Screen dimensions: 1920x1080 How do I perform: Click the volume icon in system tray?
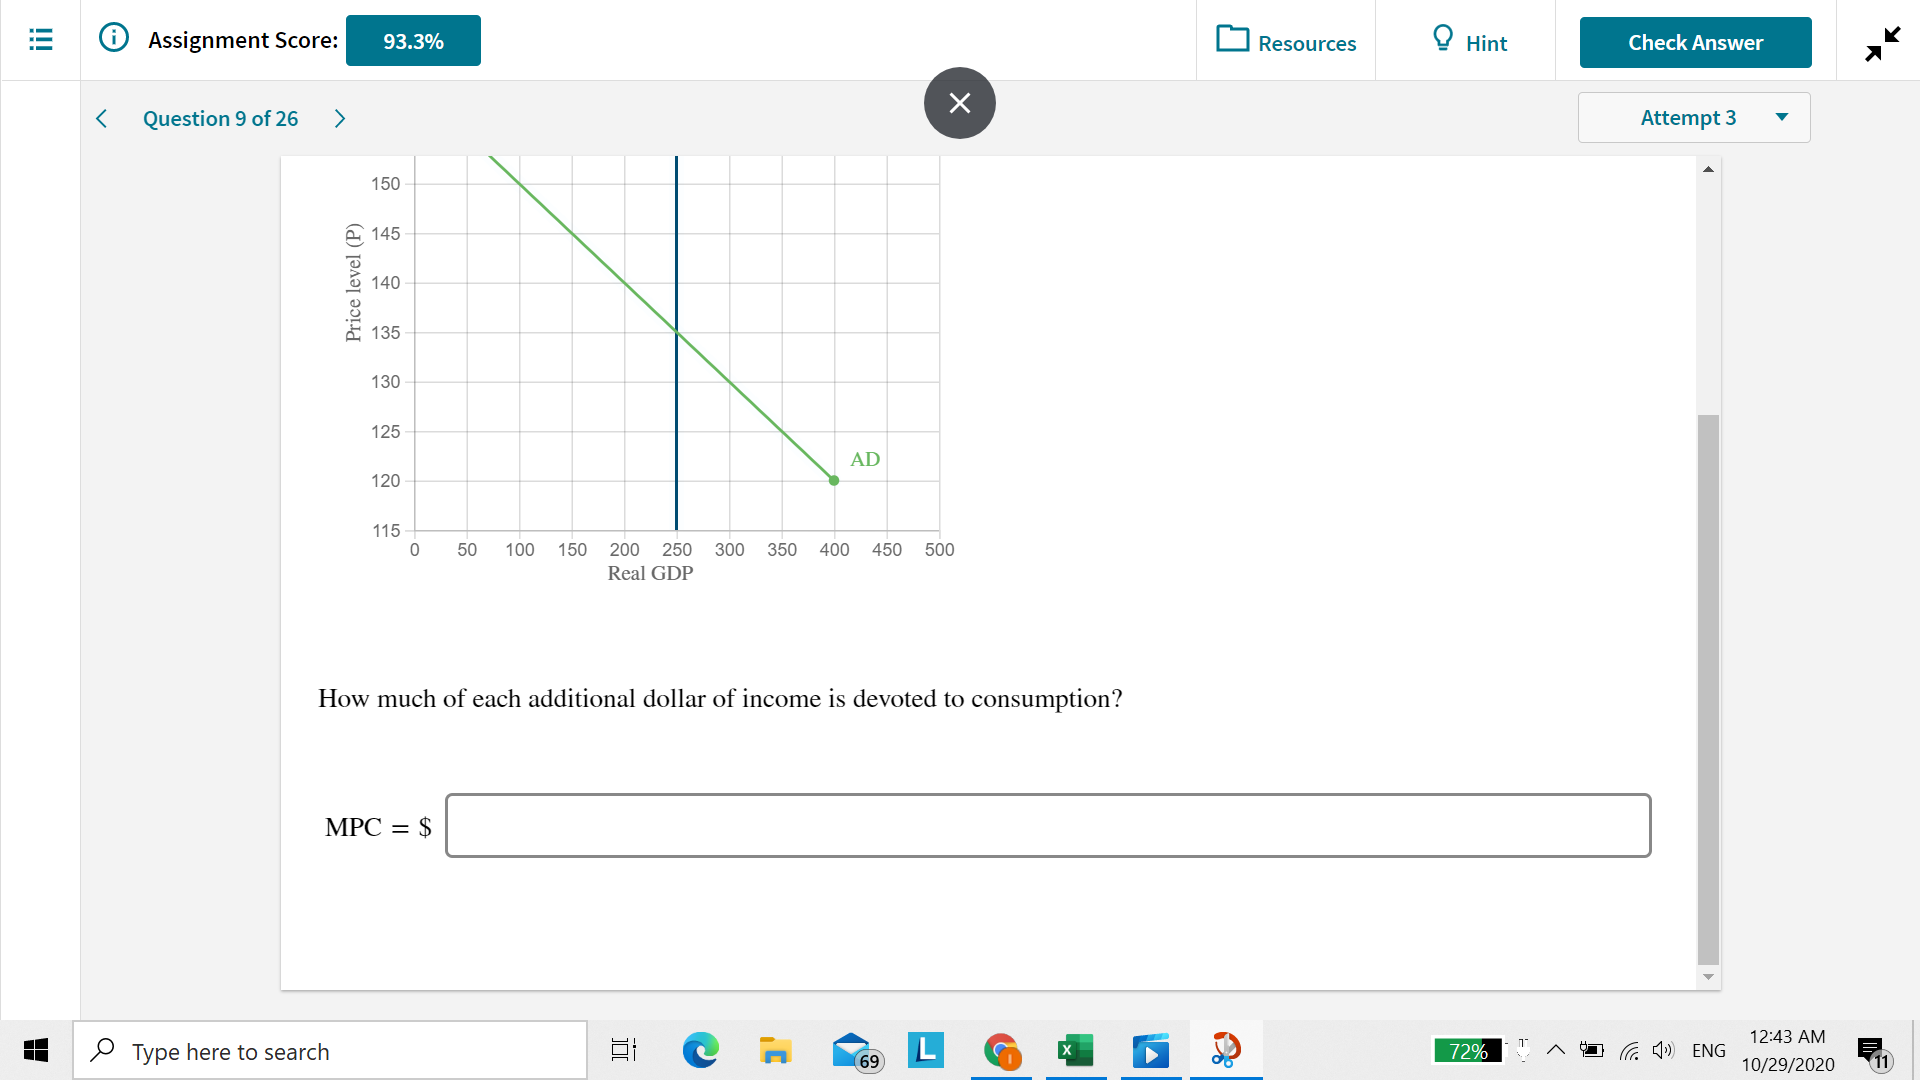(1663, 1050)
